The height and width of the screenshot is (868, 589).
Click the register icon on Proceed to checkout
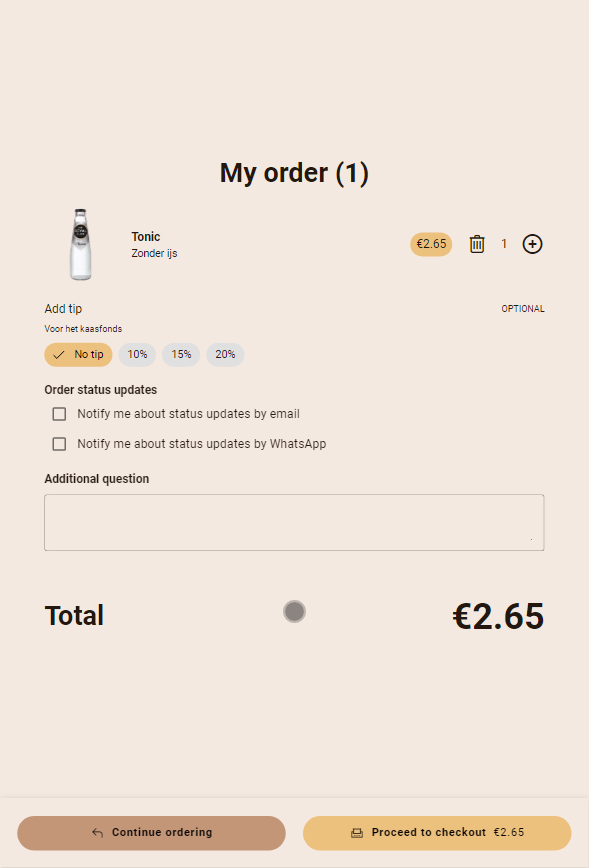[357, 833]
